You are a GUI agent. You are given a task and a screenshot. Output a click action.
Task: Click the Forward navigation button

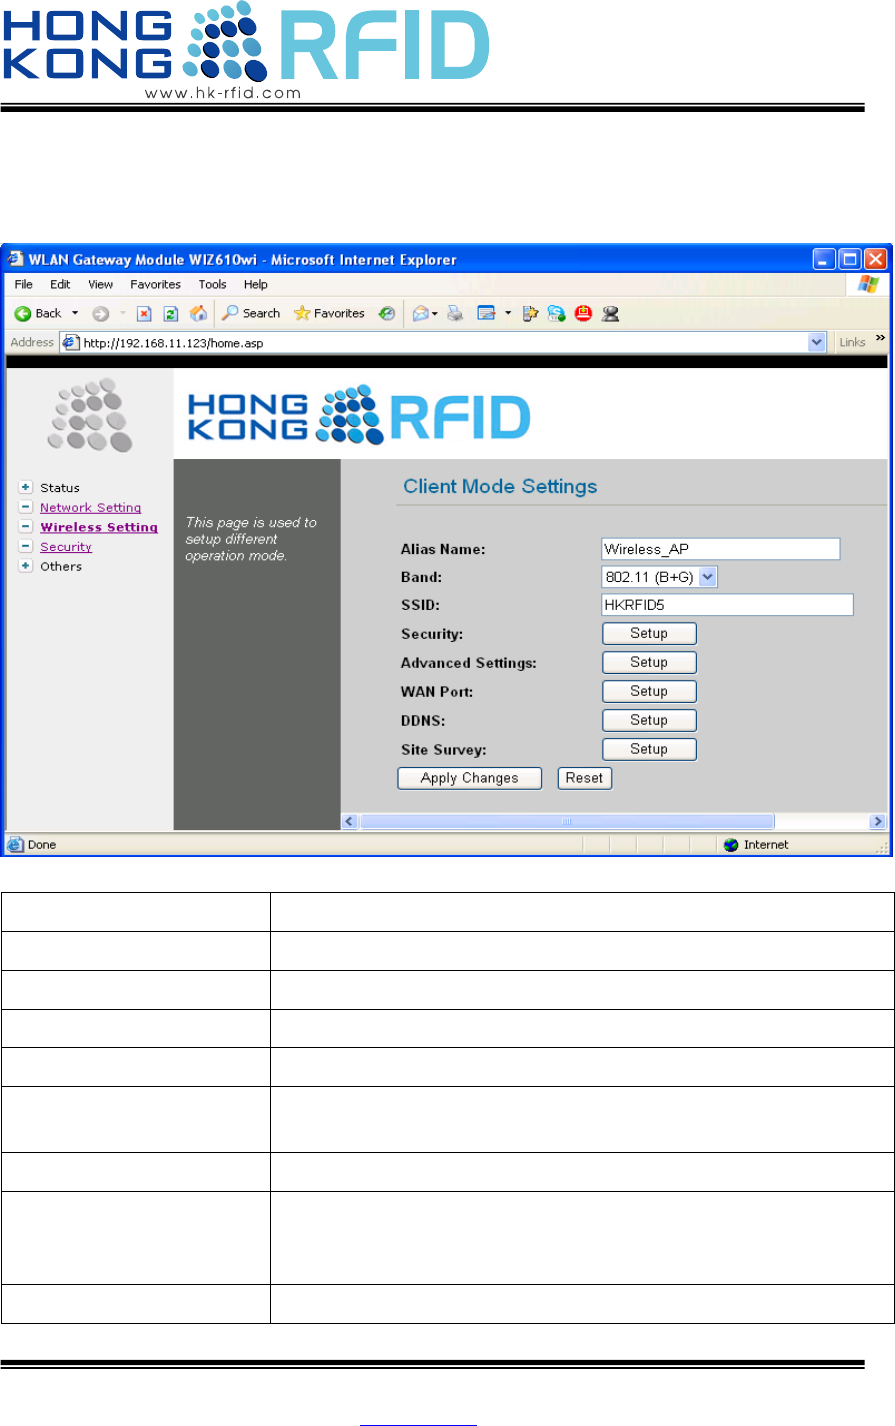click(x=100, y=314)
